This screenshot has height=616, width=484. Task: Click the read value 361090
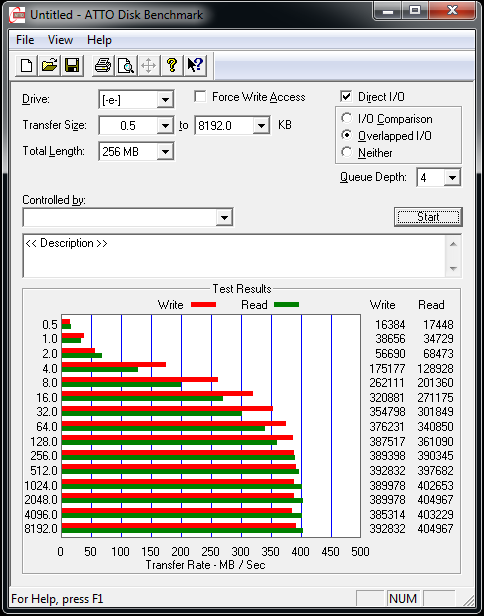[x=435, y=442]
